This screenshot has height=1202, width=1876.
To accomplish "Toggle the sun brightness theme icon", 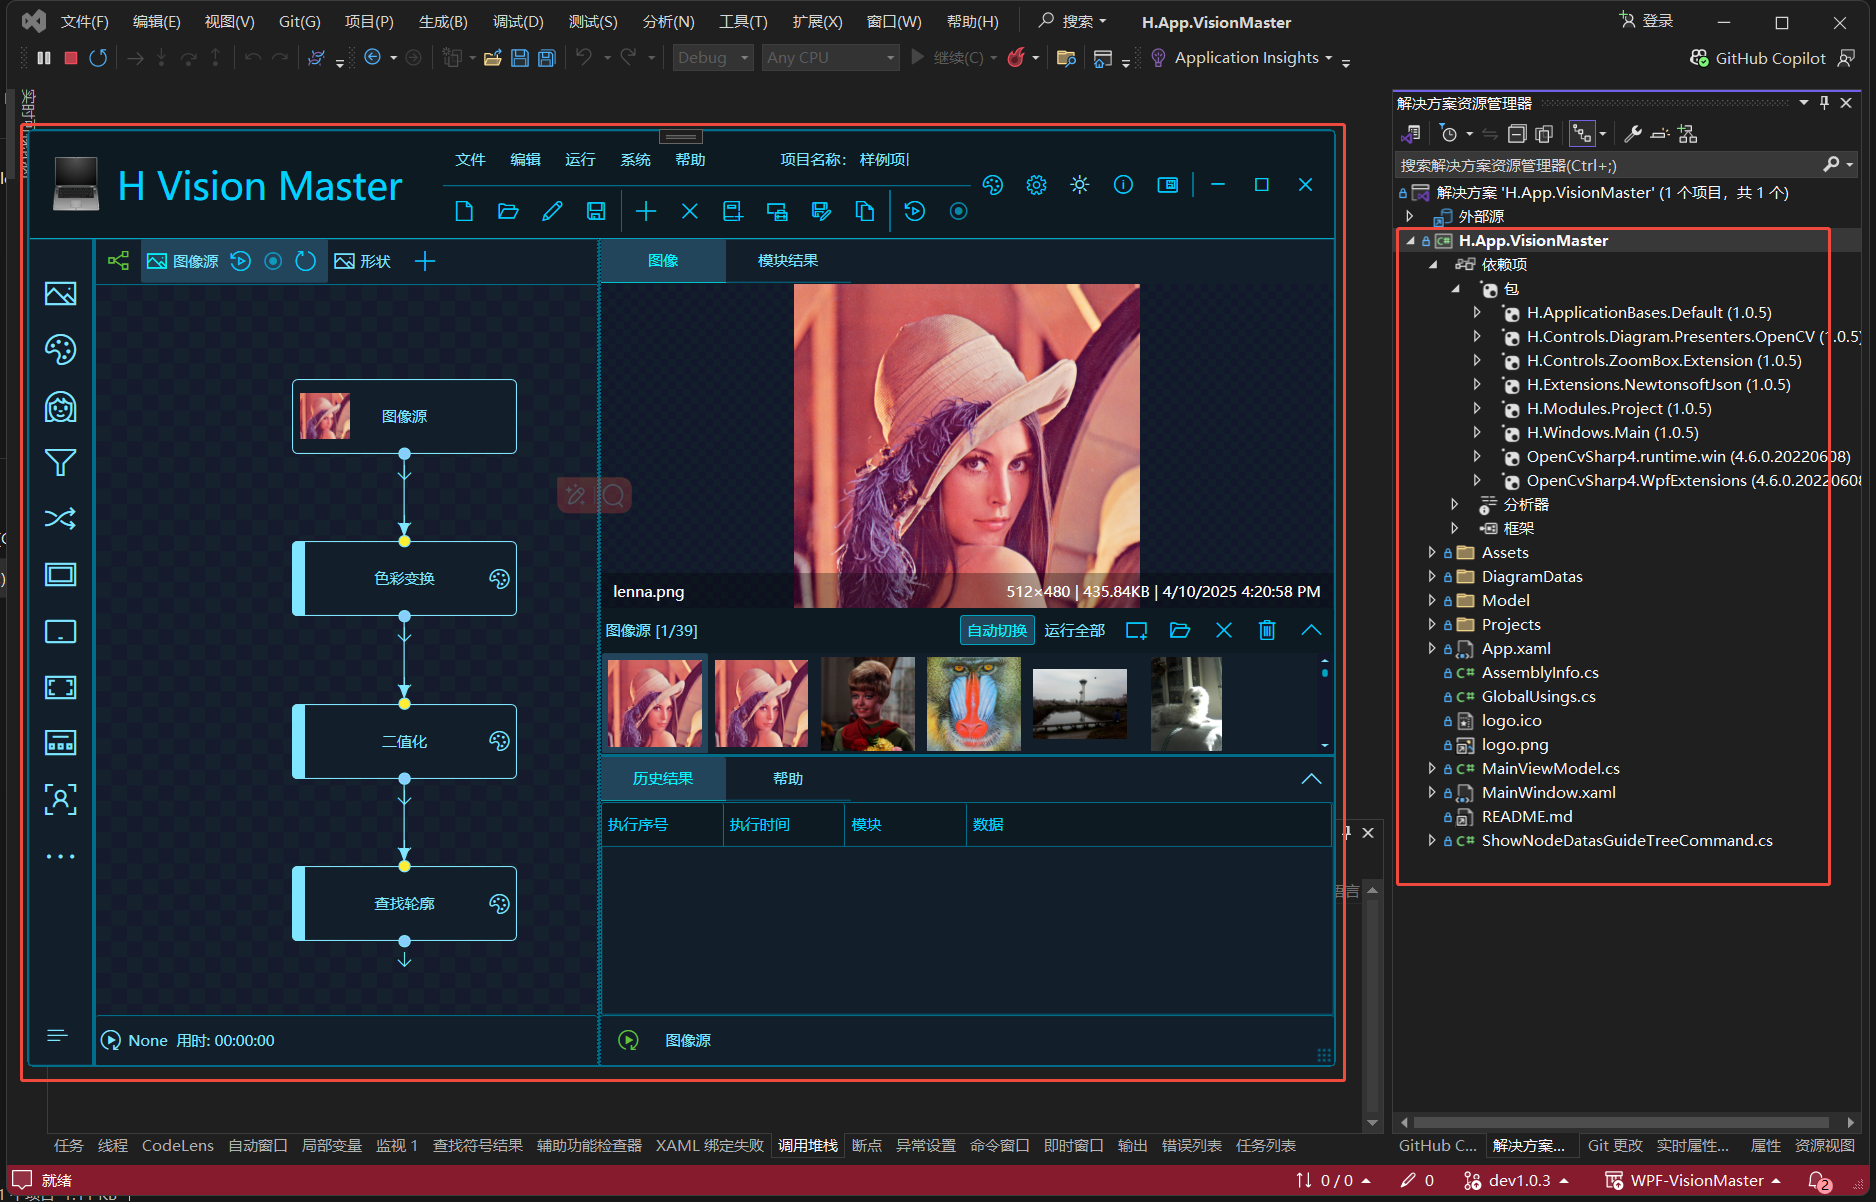I will [x=1080, y=185].
